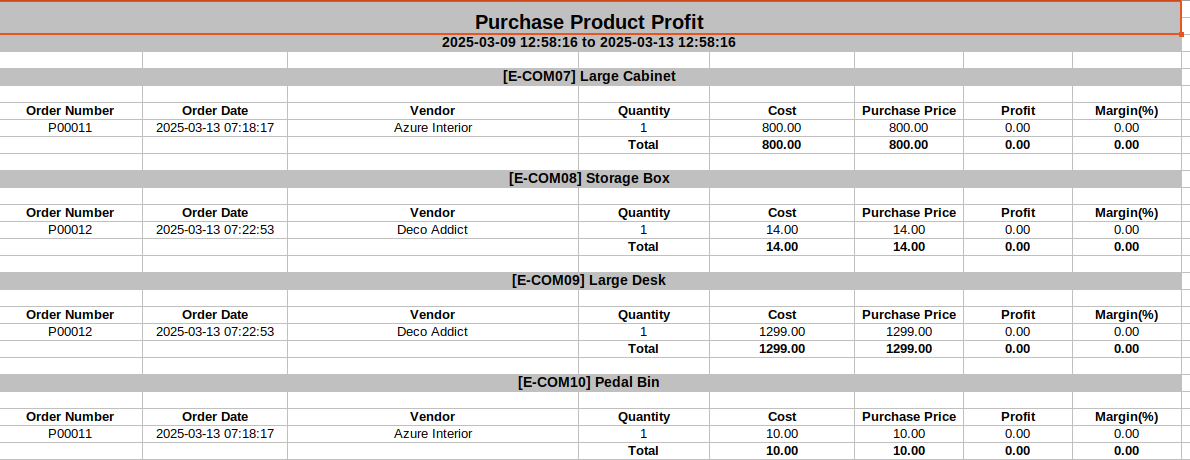Select the 'Margin(%)' header in the Large Cabinet section

pyautogui.click(x=1126, y=111)
